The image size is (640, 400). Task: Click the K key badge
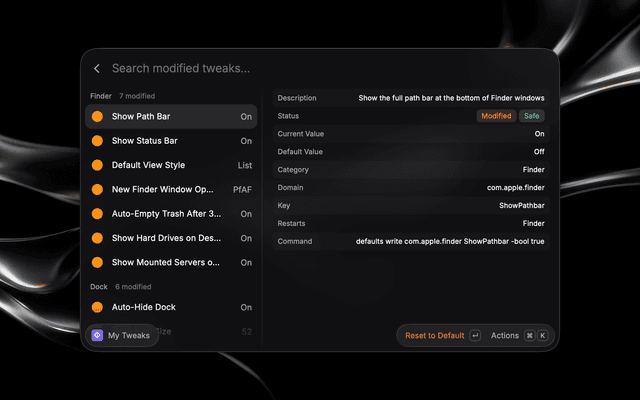(x=542, y=336)
